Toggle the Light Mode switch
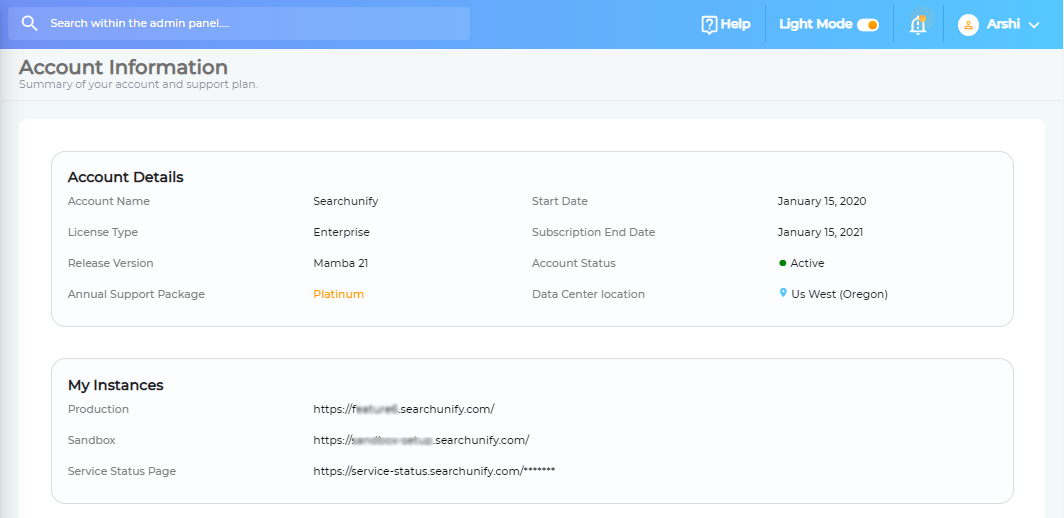This screenshot has width=1064, height=518. pos(868,24)
